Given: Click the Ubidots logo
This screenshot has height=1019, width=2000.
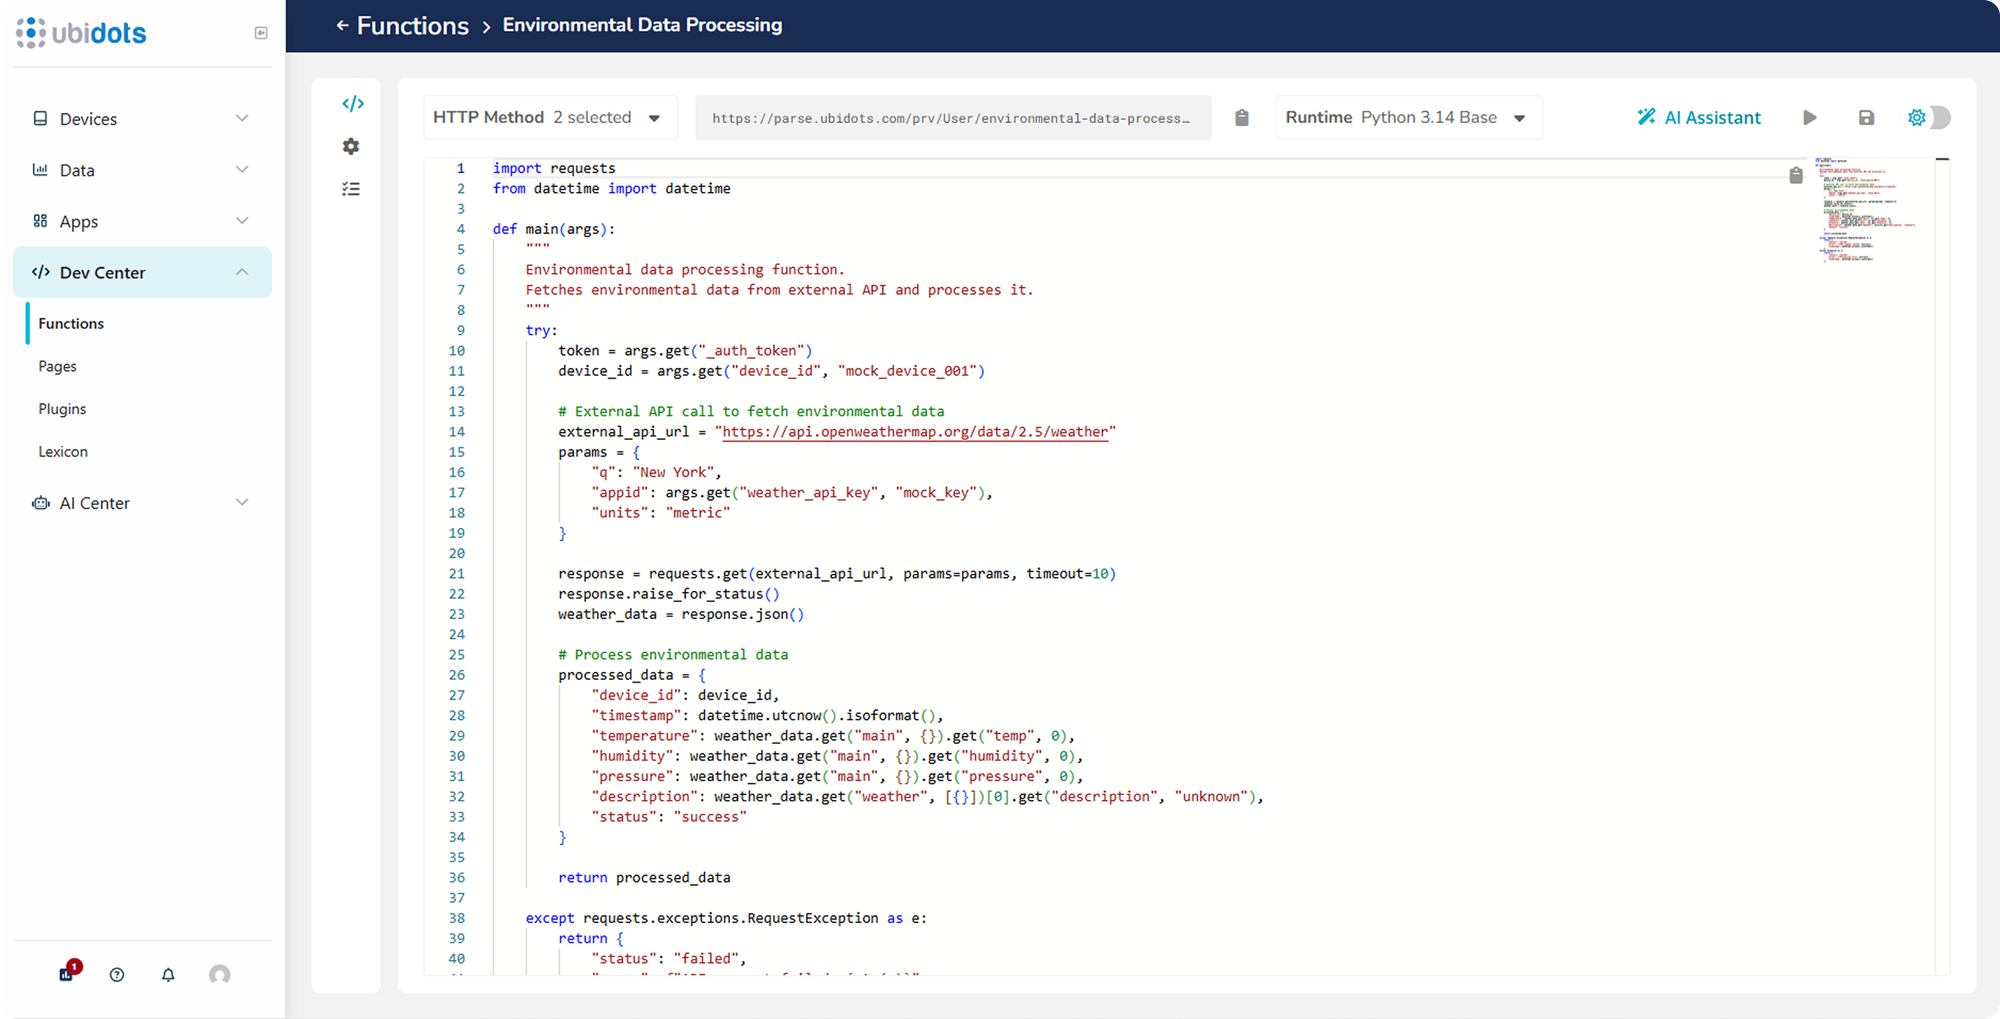Looking at the screenshot, I should 81,33.
